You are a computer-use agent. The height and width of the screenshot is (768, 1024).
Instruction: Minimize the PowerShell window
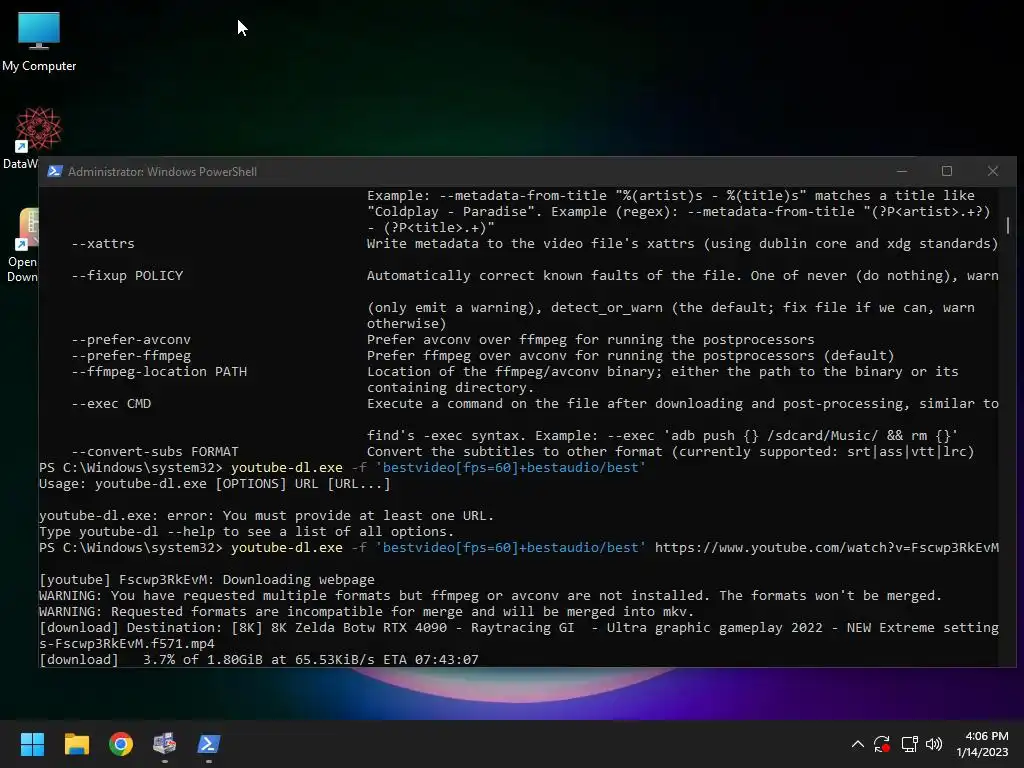click(x=902, y=171)
